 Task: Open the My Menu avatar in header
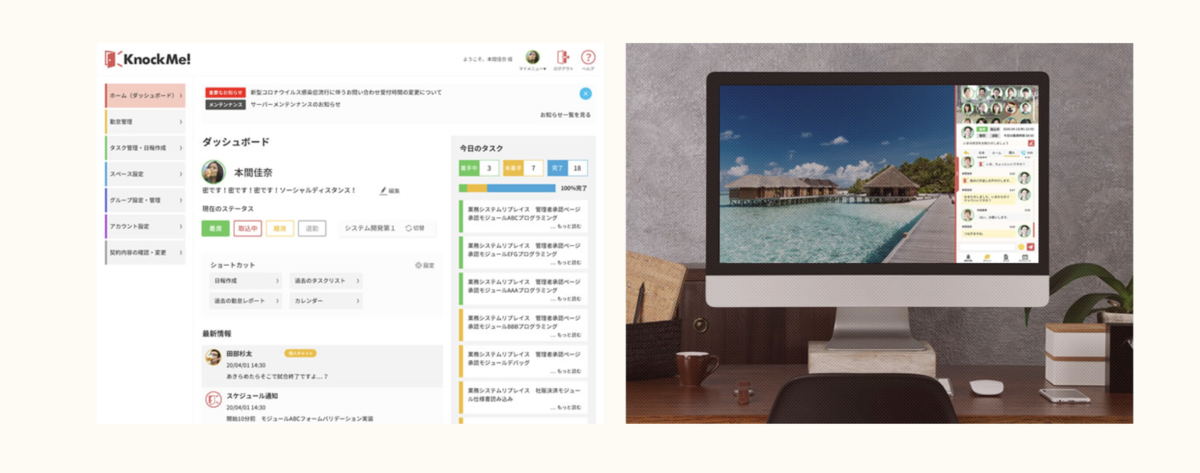(533, 57)
